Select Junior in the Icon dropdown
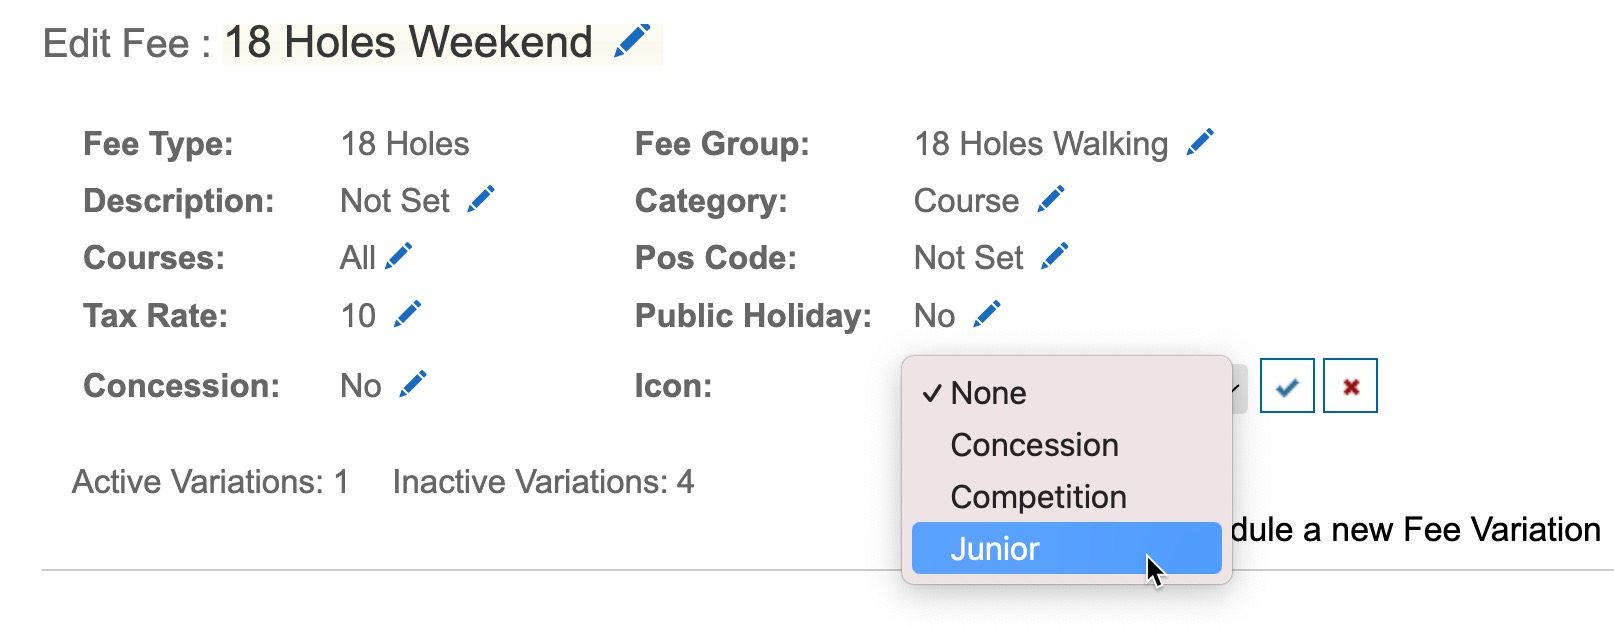Image resolution: width=1614 pixels, height=628 pixels. coord(1067,548)
